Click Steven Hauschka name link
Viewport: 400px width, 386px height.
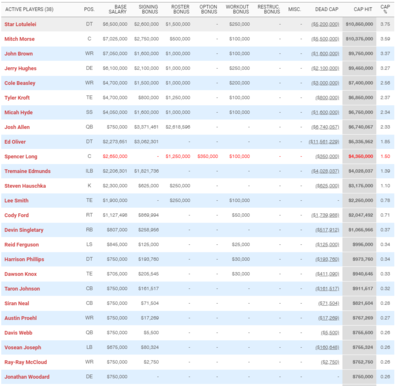tap(25, 186)
